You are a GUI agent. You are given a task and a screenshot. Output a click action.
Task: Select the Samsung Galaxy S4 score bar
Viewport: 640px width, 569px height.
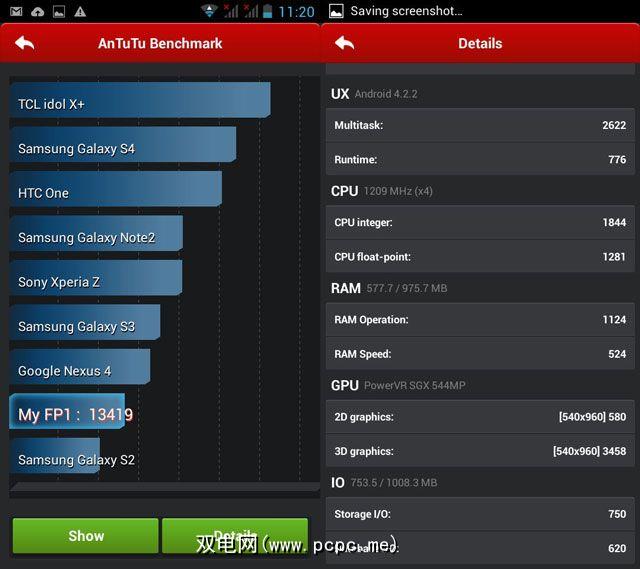(123, 144)
